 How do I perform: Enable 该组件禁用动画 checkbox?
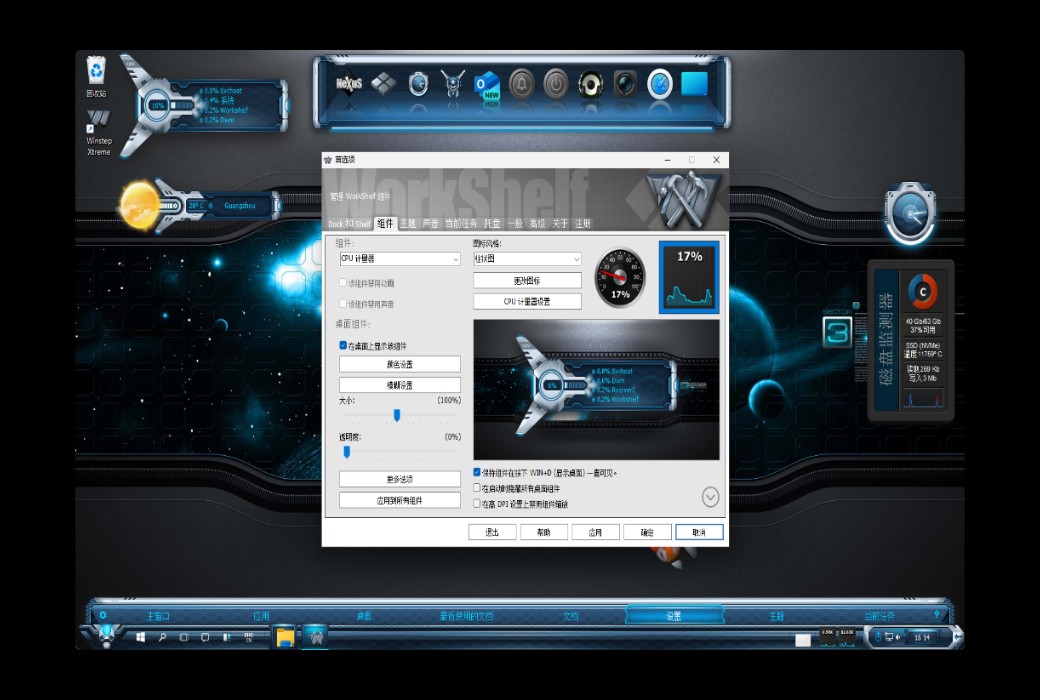click(x=342, y=282)
